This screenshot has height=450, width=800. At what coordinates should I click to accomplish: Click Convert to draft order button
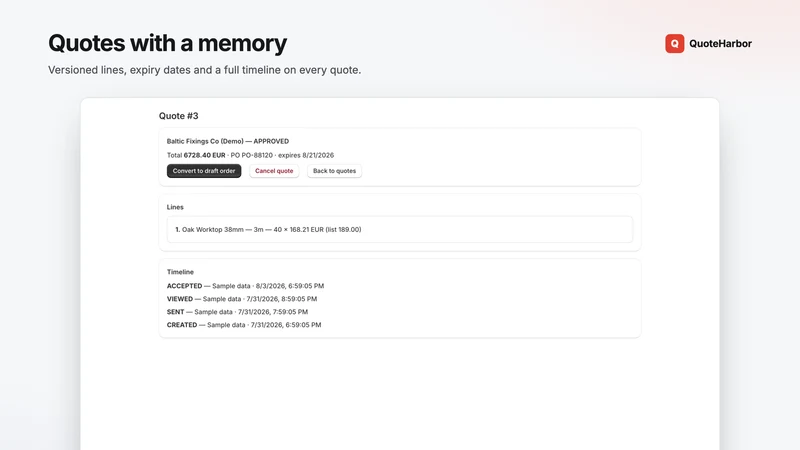click(204, 171)
